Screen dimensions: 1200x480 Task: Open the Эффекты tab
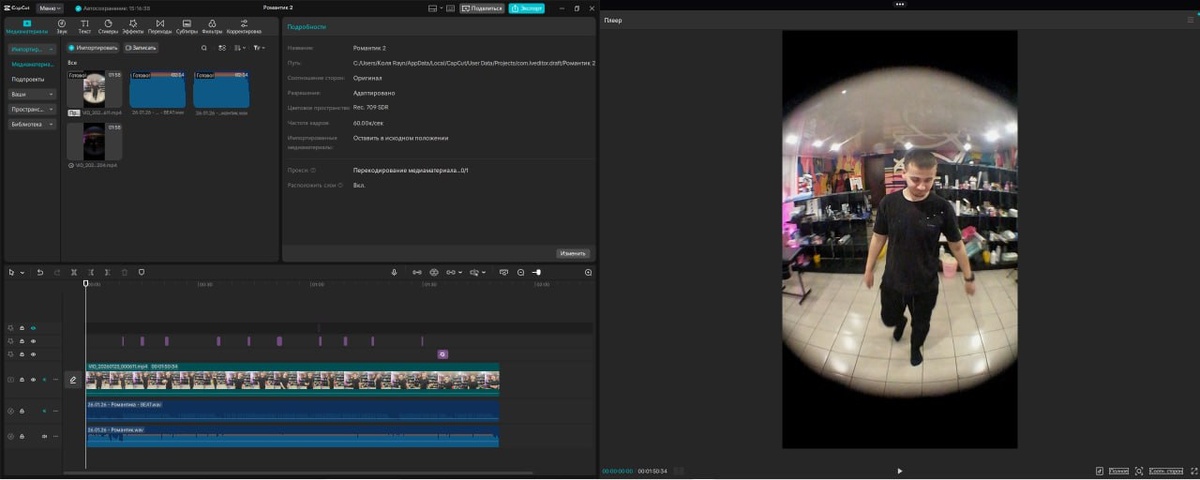point(133,26)
